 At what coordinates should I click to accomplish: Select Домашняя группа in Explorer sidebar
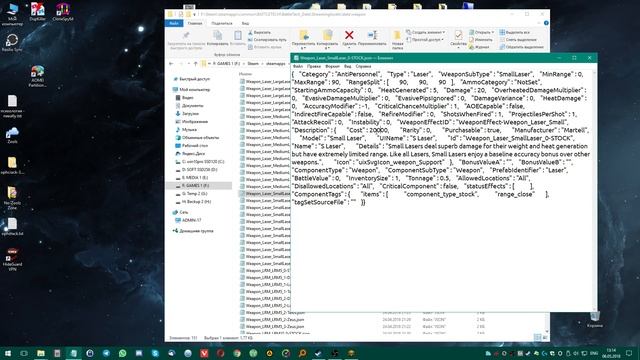(x=193, y=231)
